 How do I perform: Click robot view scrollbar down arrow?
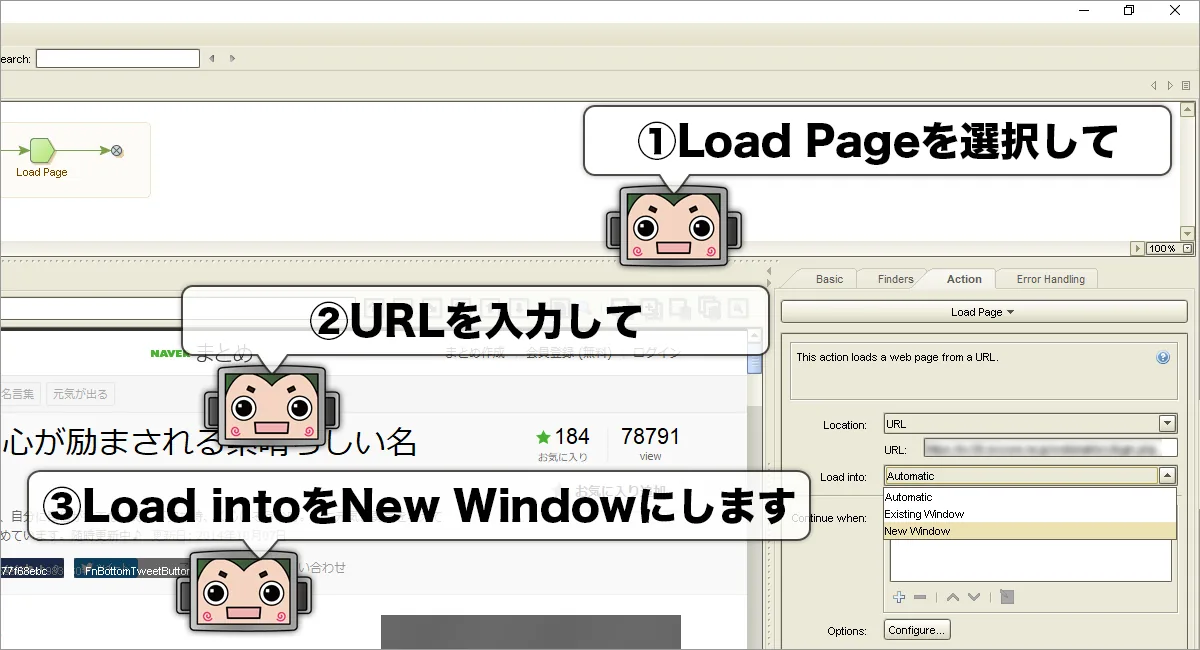pyautogui.click(x=1188, y=234)
